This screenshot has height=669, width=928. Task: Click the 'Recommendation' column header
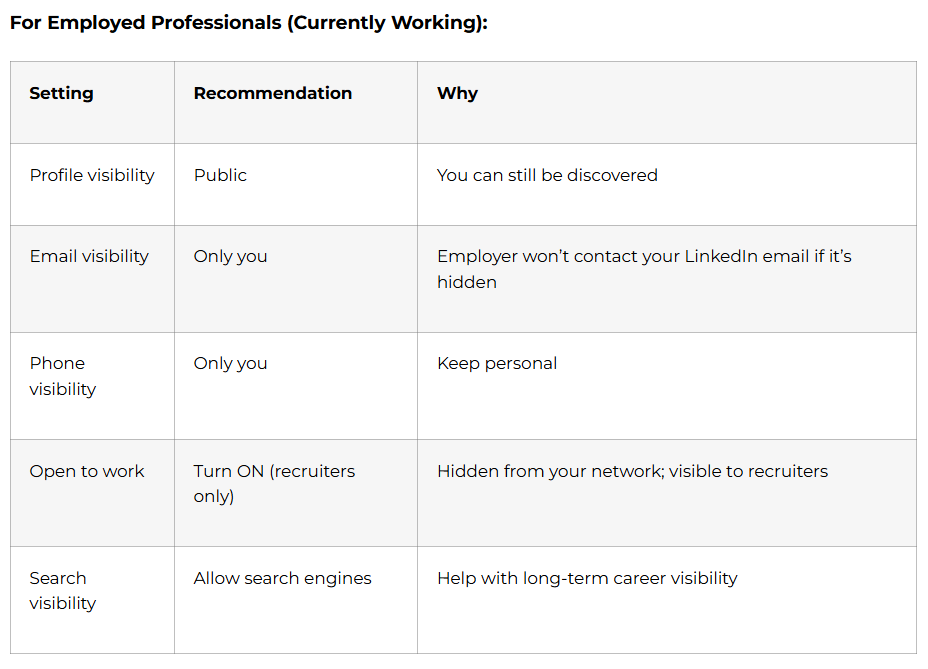(272, 93)
